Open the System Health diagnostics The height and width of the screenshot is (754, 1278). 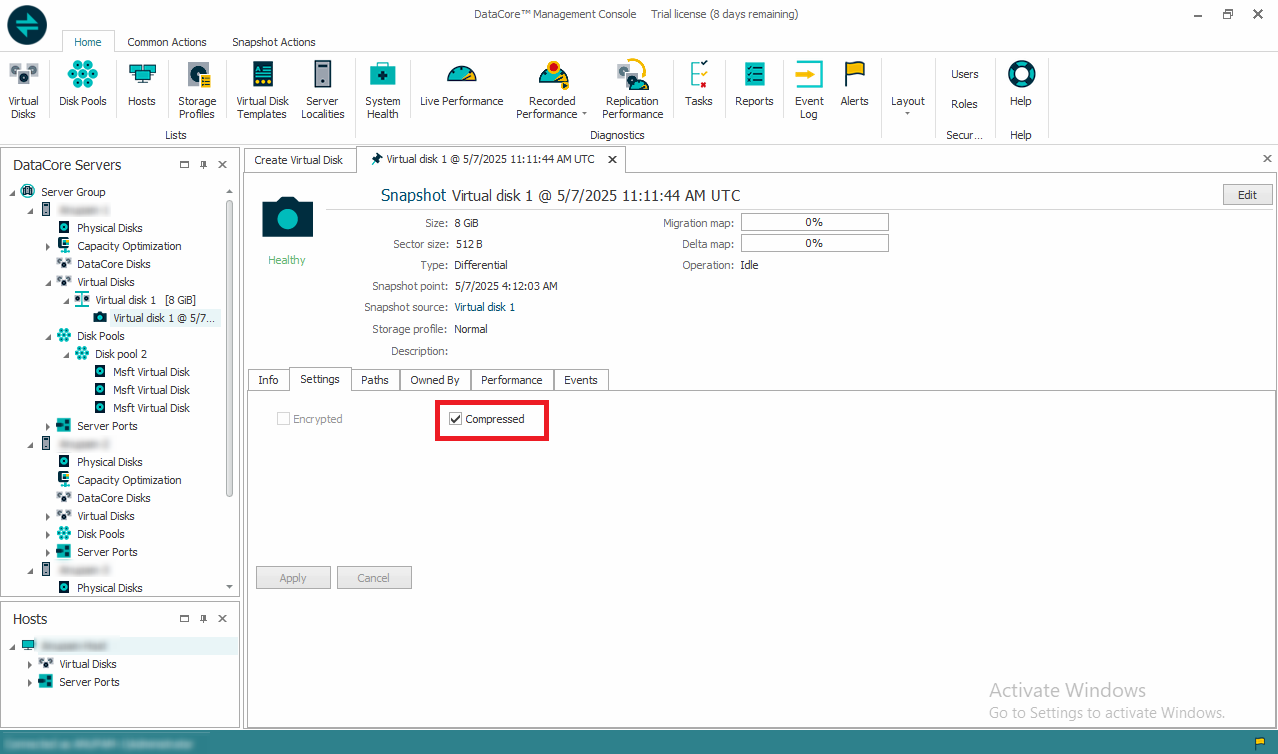(382, 90)
